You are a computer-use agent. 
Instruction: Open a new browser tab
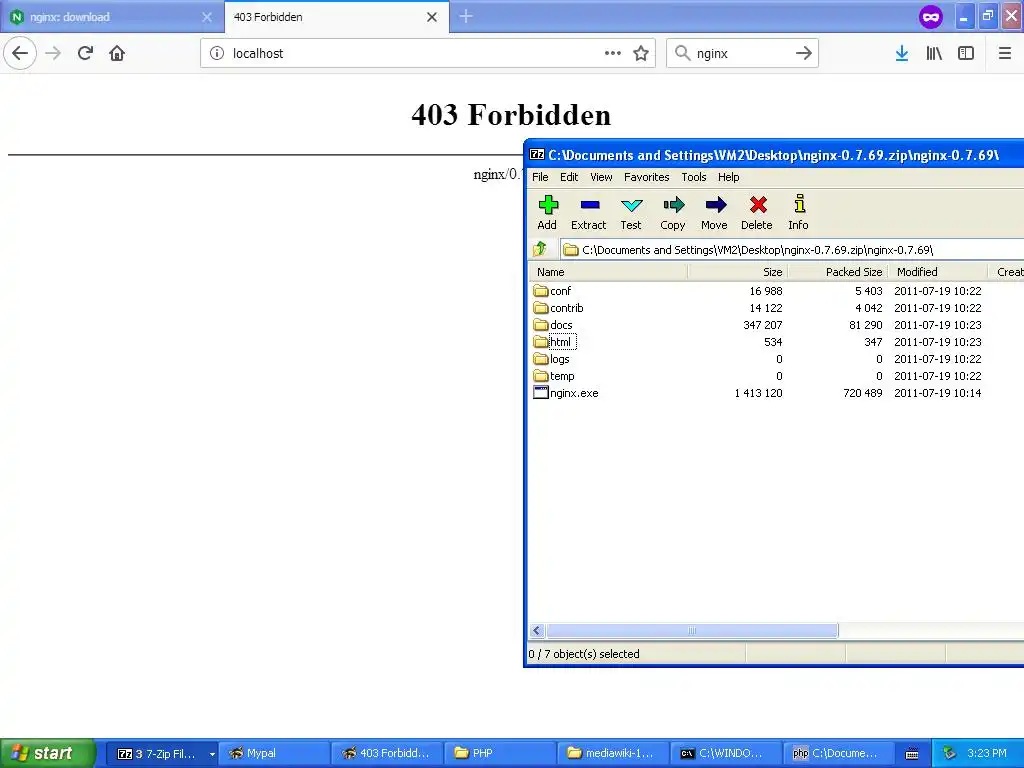[x=466, y=17]
